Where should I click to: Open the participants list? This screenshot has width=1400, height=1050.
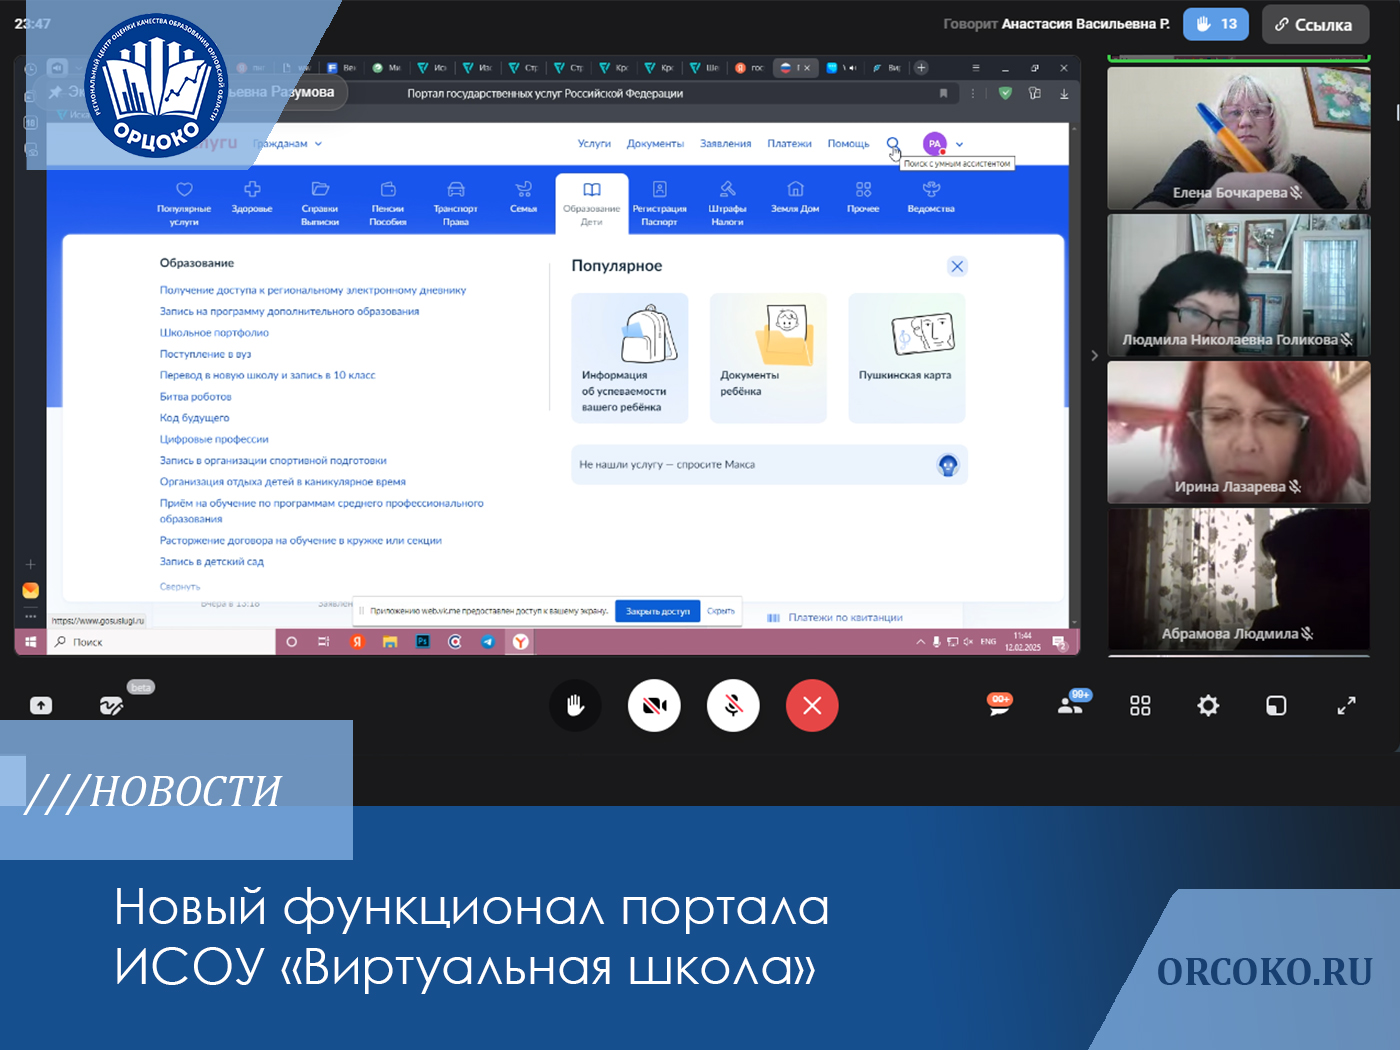pos(1070,705)
